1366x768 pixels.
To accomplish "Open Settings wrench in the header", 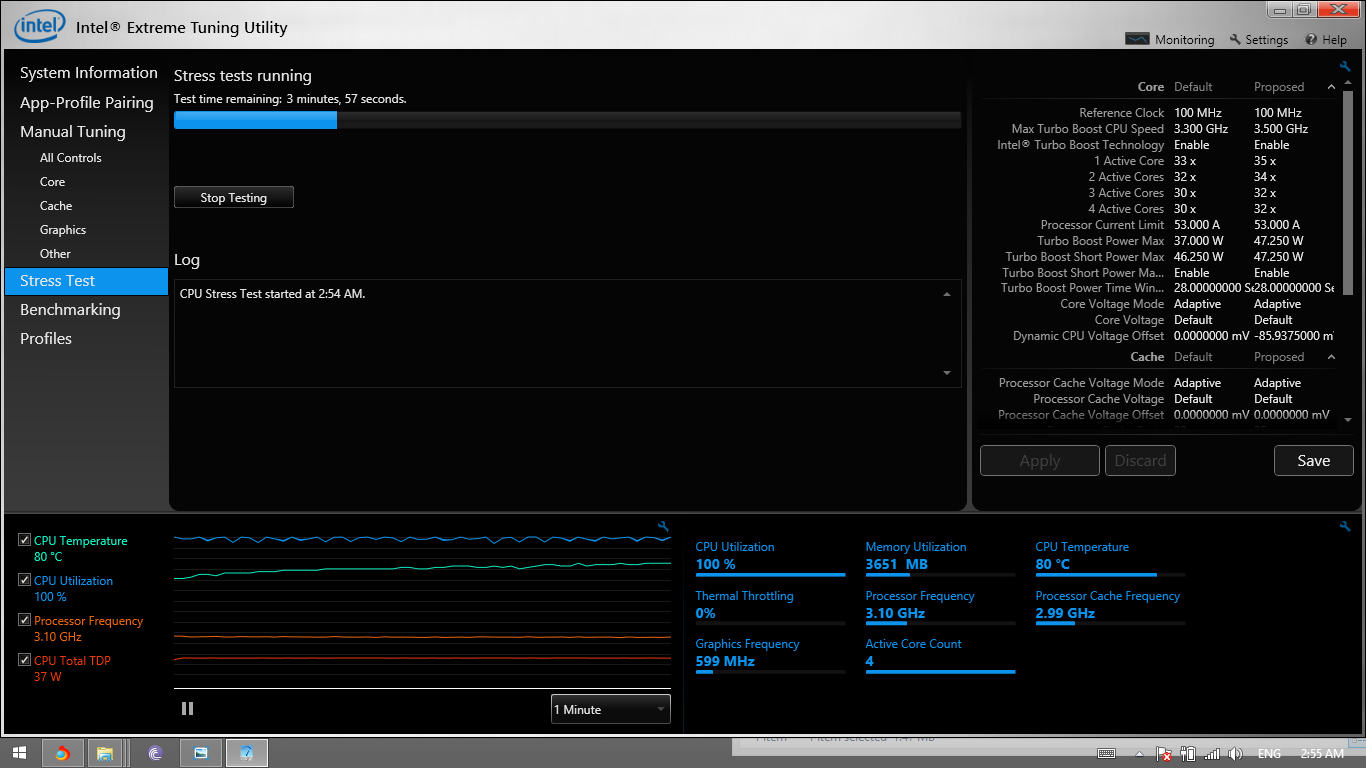I will coord(1235,39).
